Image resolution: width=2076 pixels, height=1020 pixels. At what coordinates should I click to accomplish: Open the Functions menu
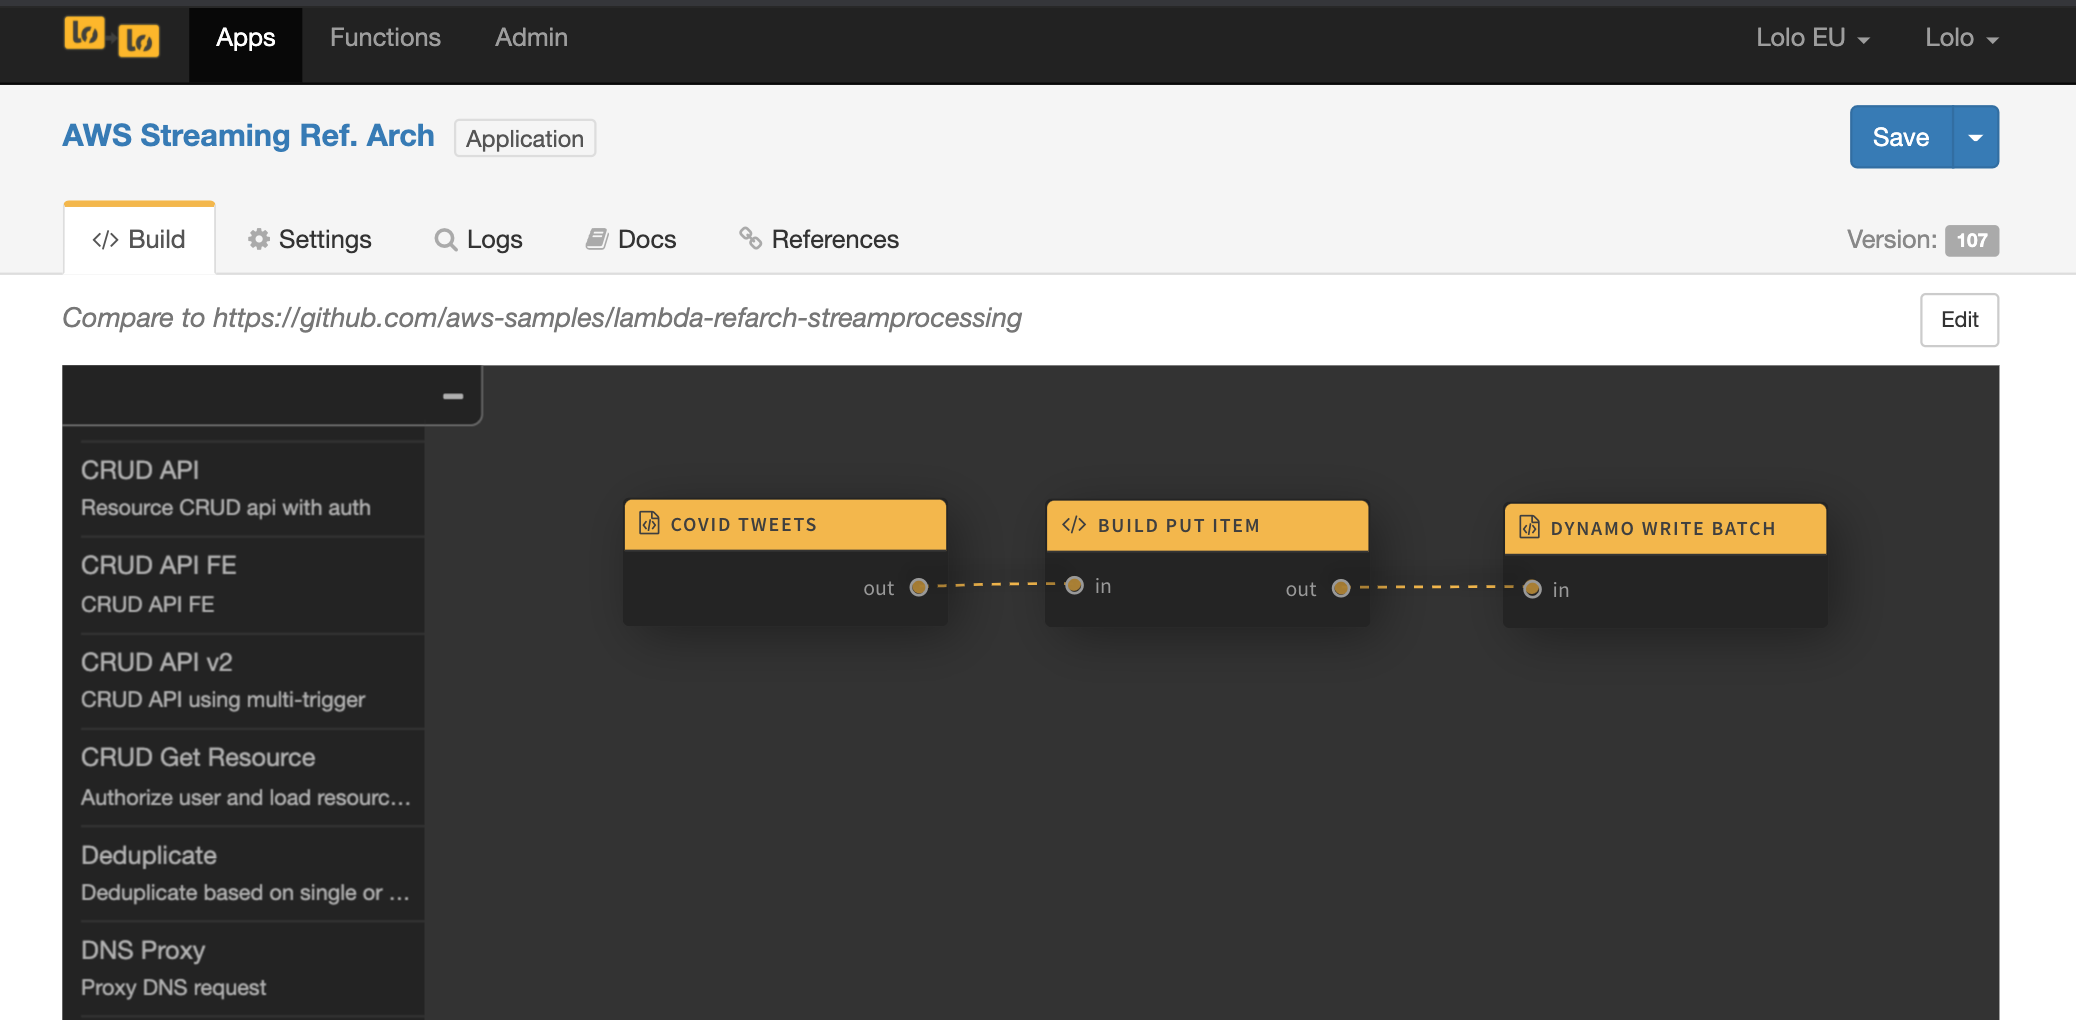point(385,38)
